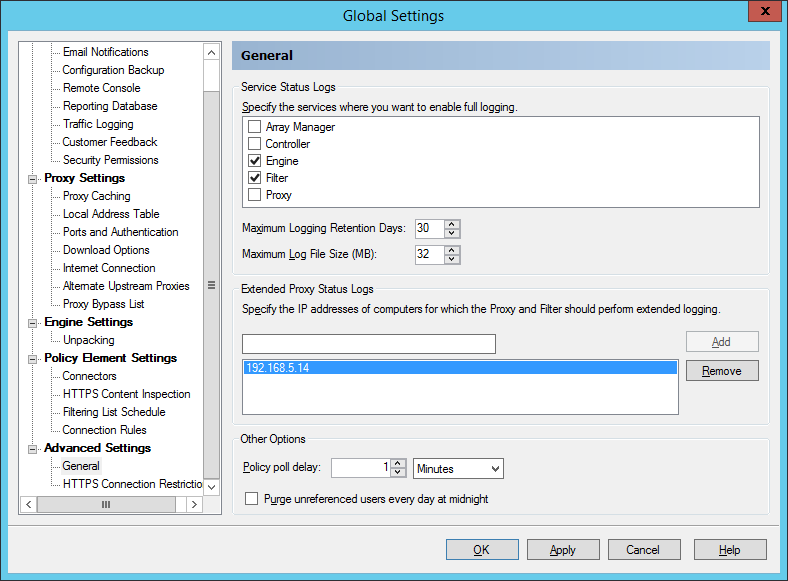This screenshot has width=788, height=581.
Task: Click OK to save settings
Action: (x=481, y=550)
